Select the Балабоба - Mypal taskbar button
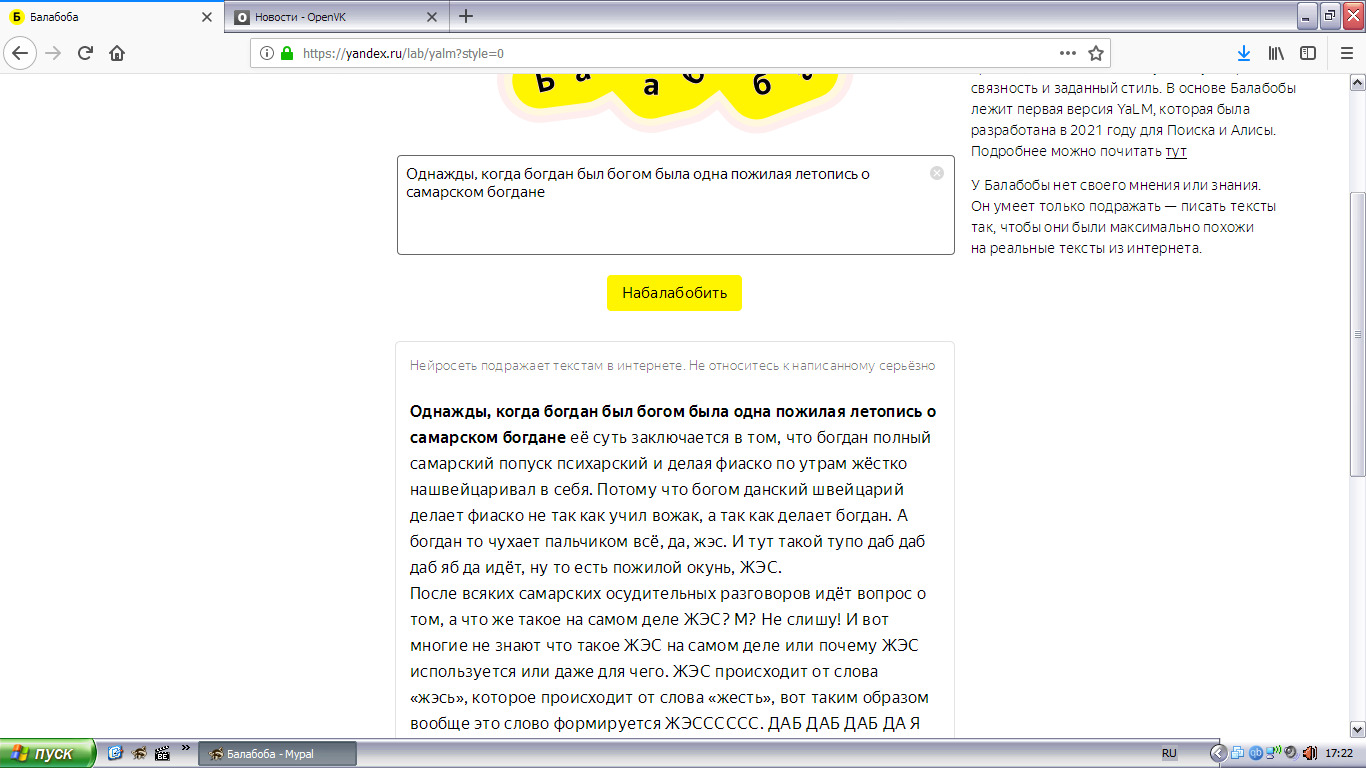 pos(278,754)
